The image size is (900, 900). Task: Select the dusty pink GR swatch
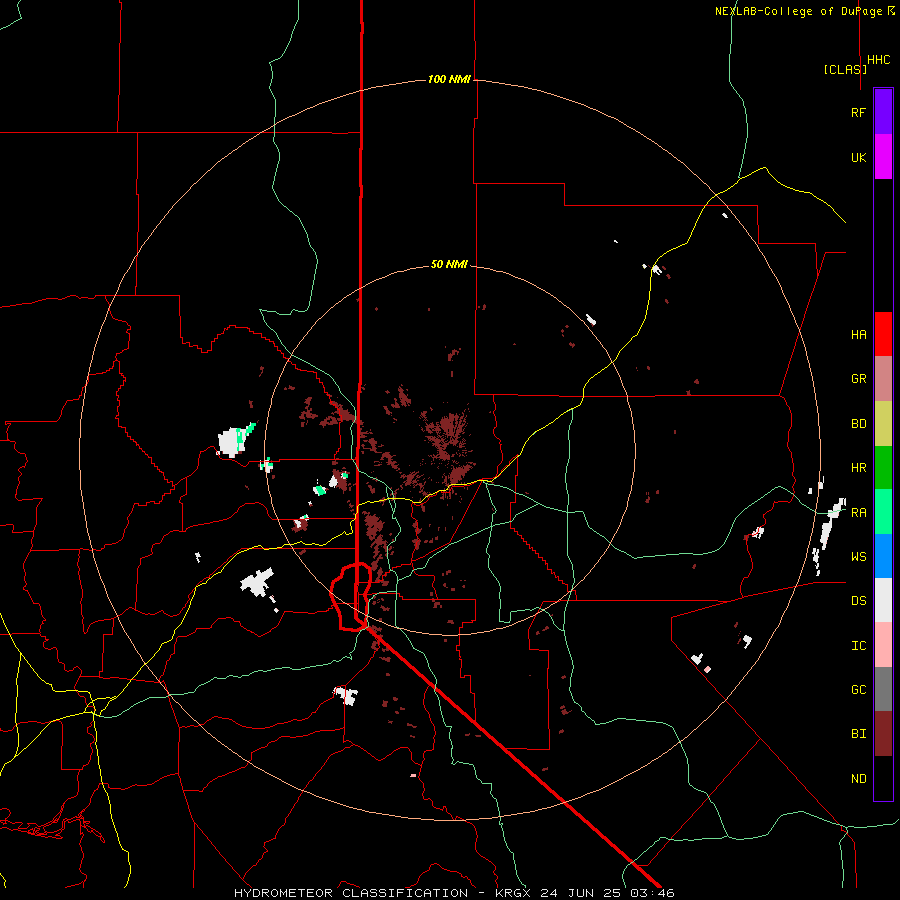click(883, 379)
